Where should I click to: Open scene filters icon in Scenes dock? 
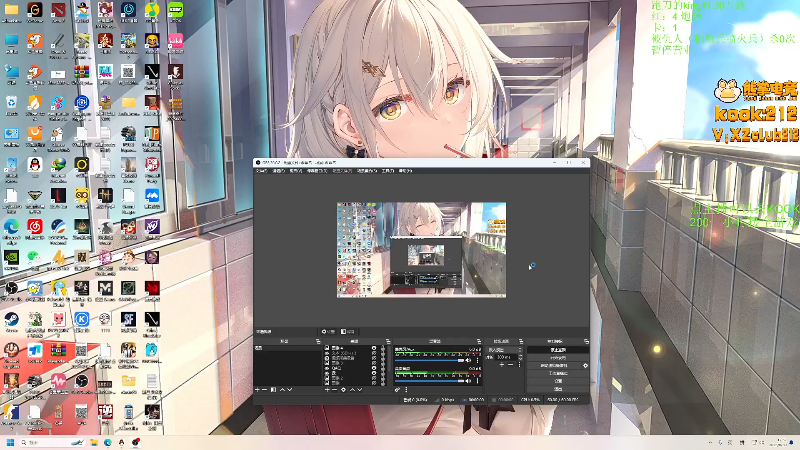click(273, 390)
